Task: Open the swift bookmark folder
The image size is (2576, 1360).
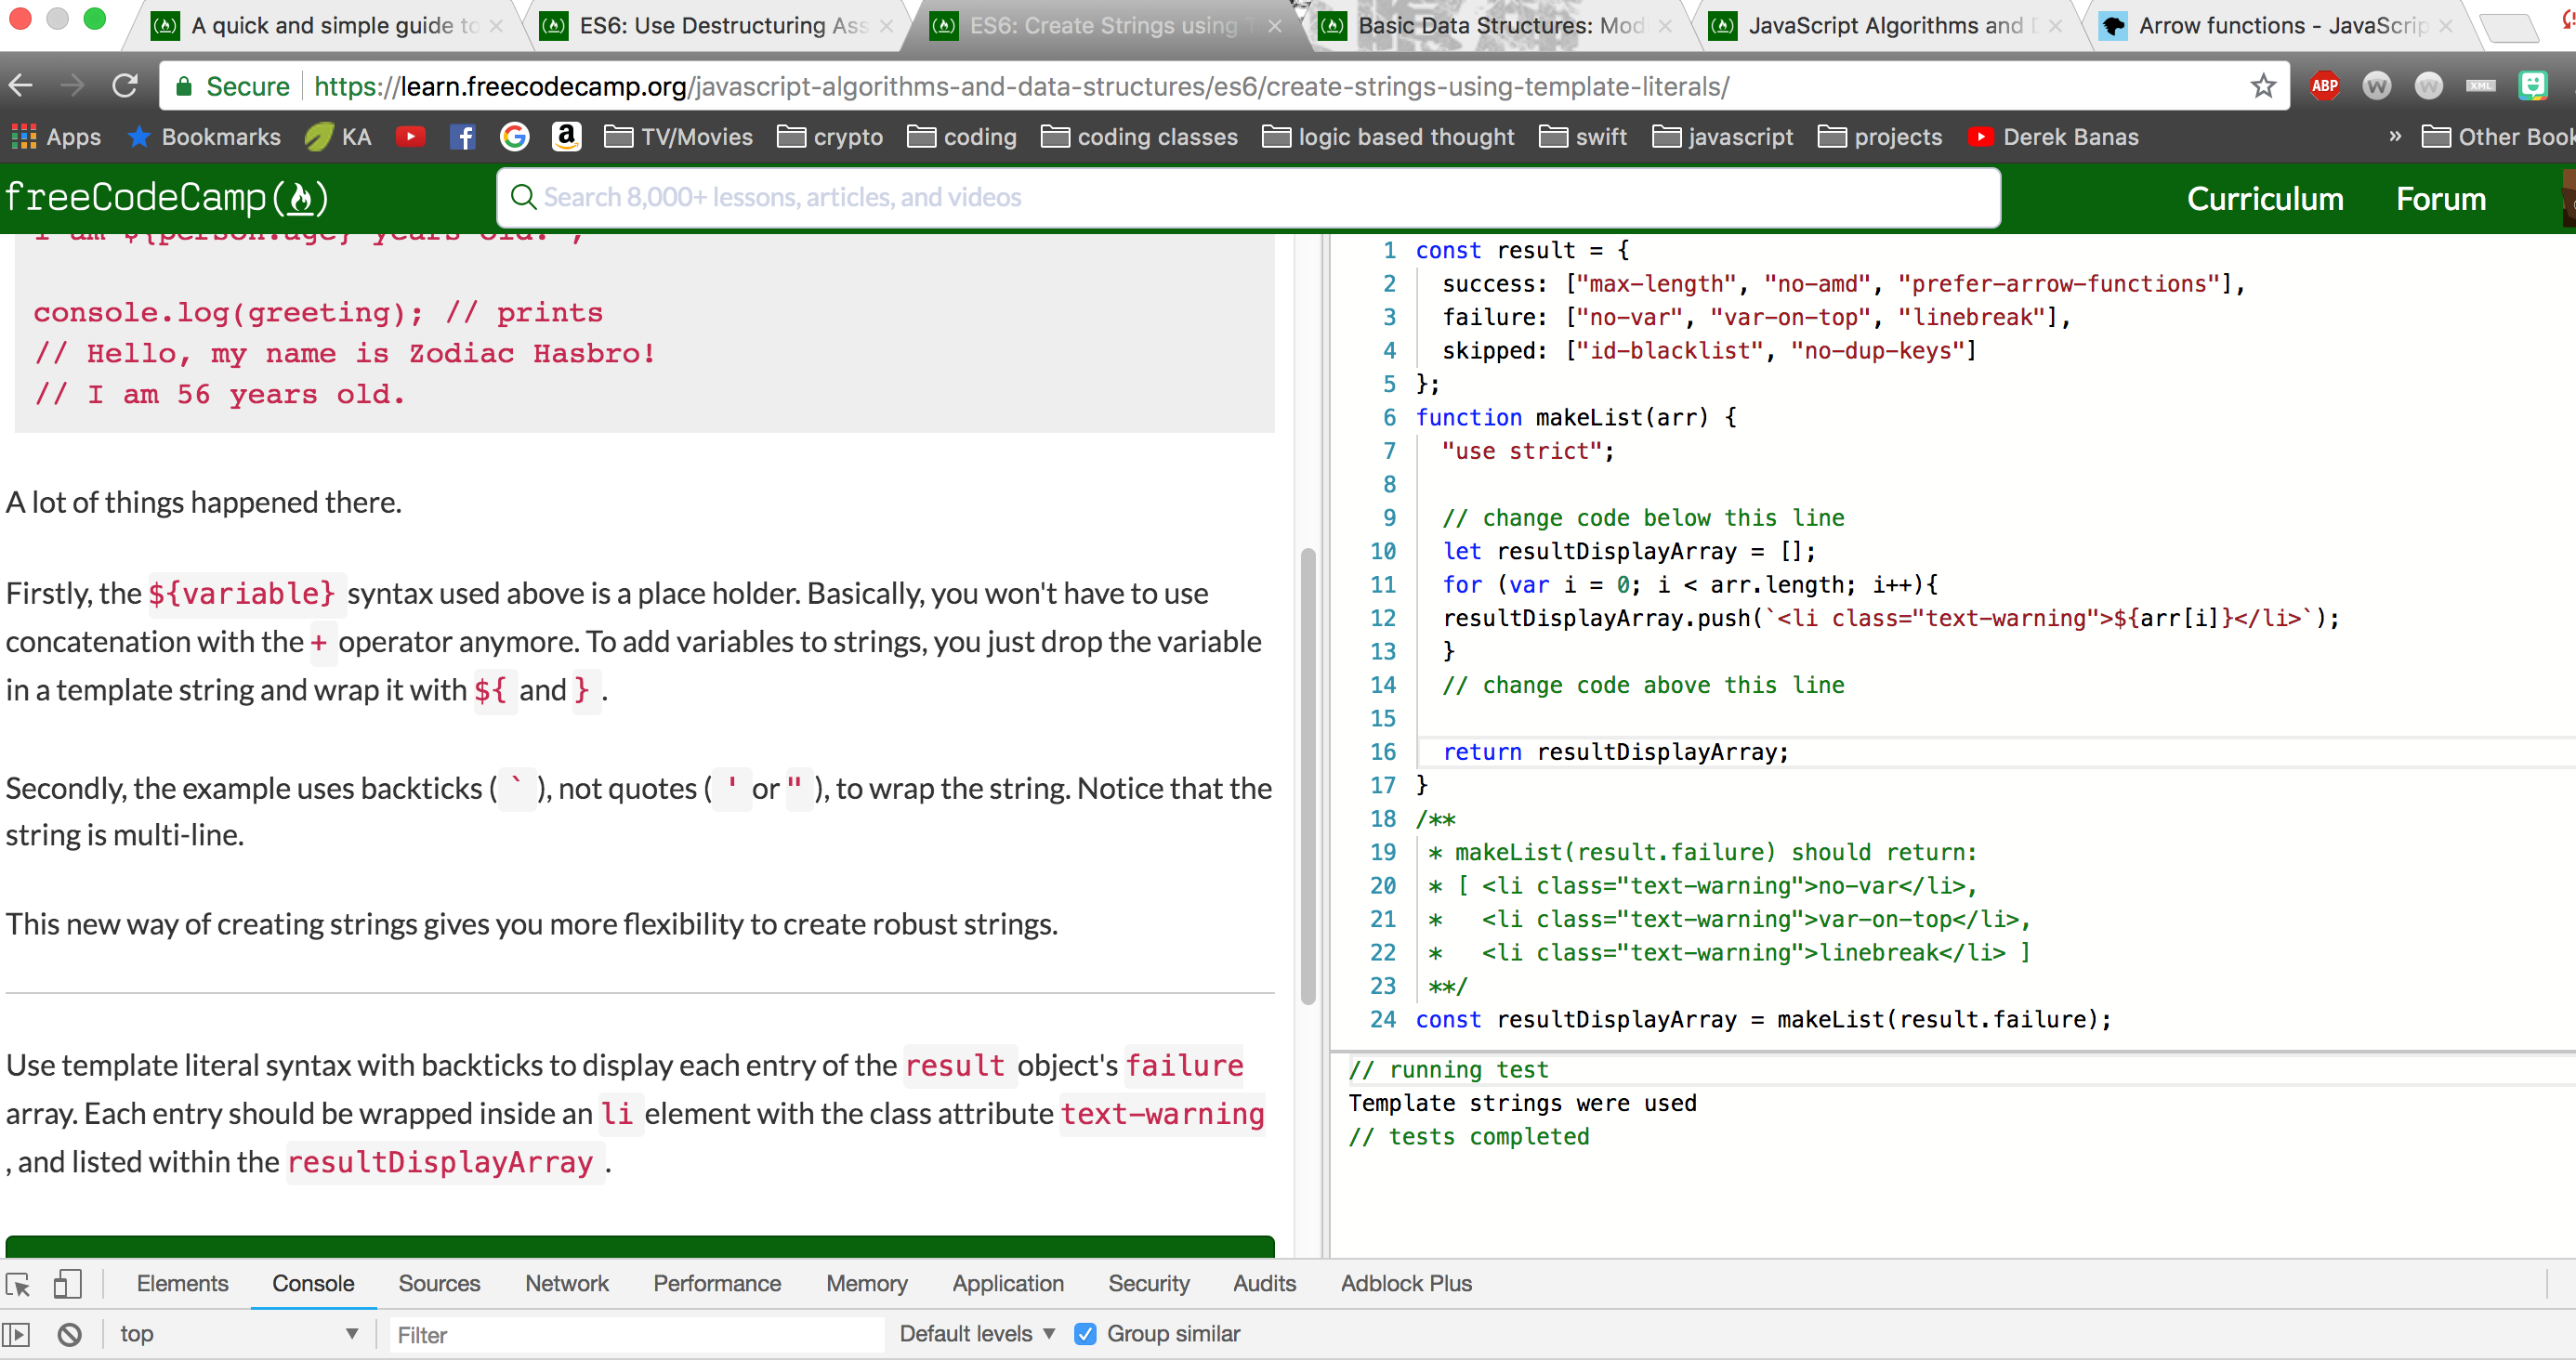Action: pyautogui.click(x=1583, y=137)
